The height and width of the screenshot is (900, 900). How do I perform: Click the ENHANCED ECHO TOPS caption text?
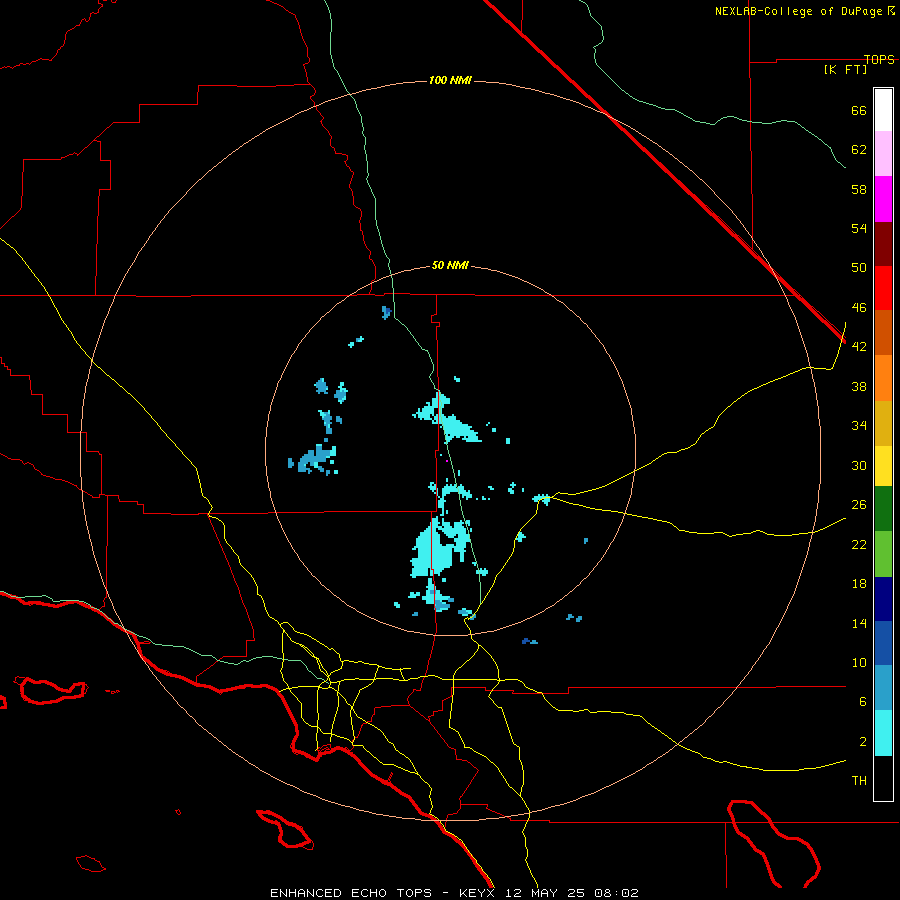tap(351, 893)
